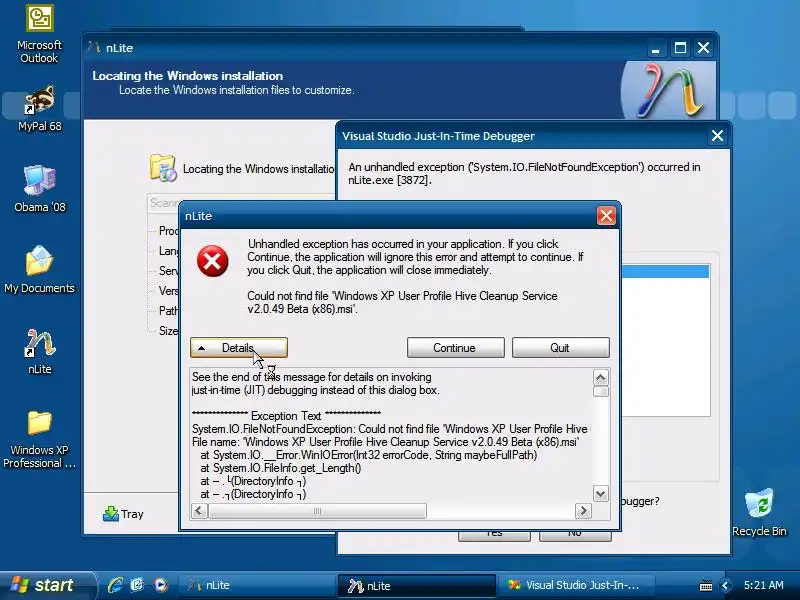800x600 pixels.
Task: Select the Obama '08 desktop icon
Action: [39, 189]
